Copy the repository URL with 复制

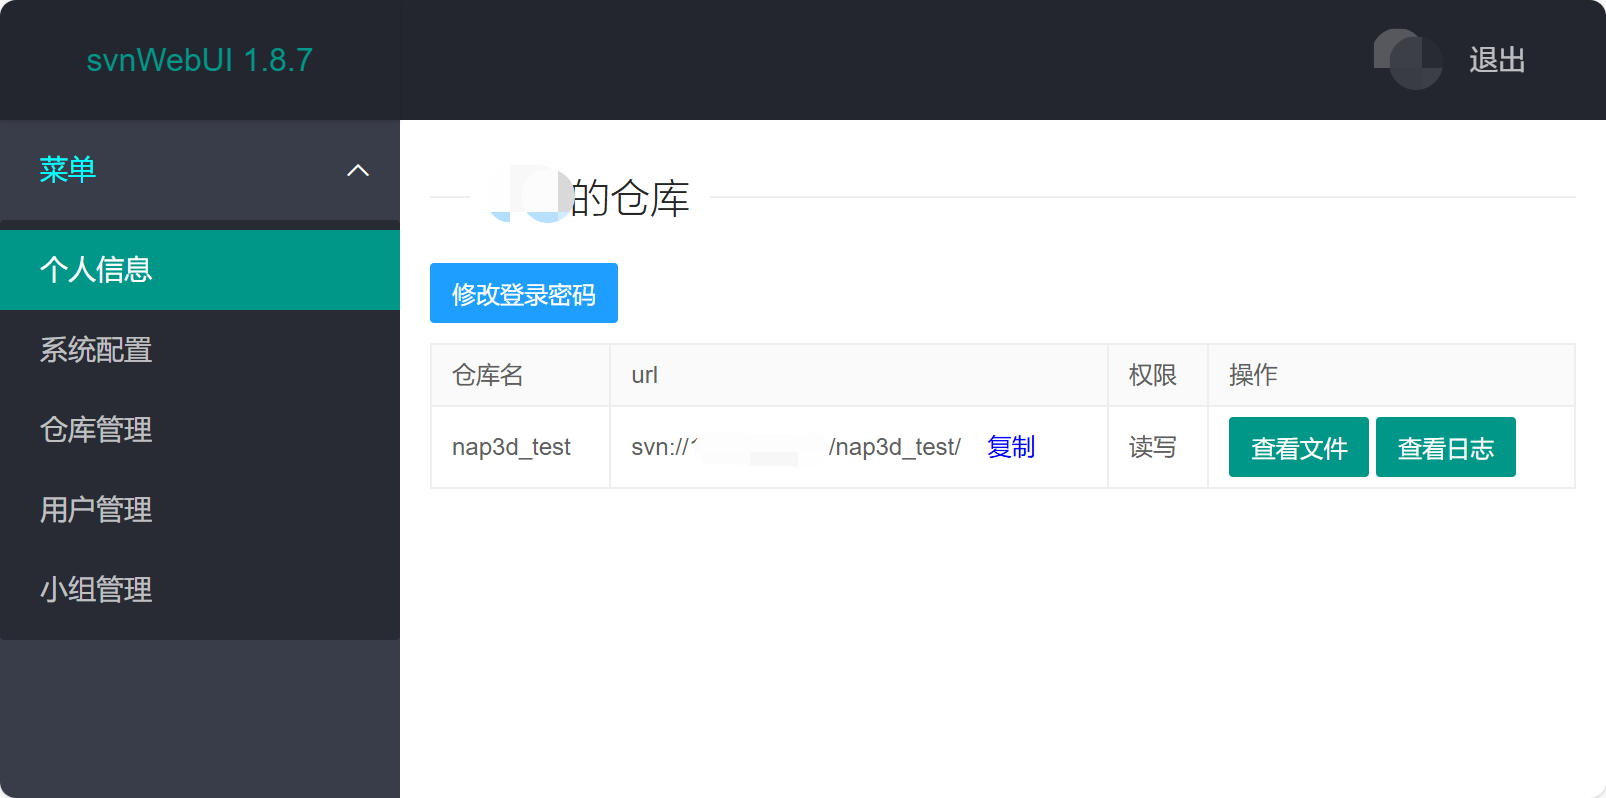point(1010,447)
